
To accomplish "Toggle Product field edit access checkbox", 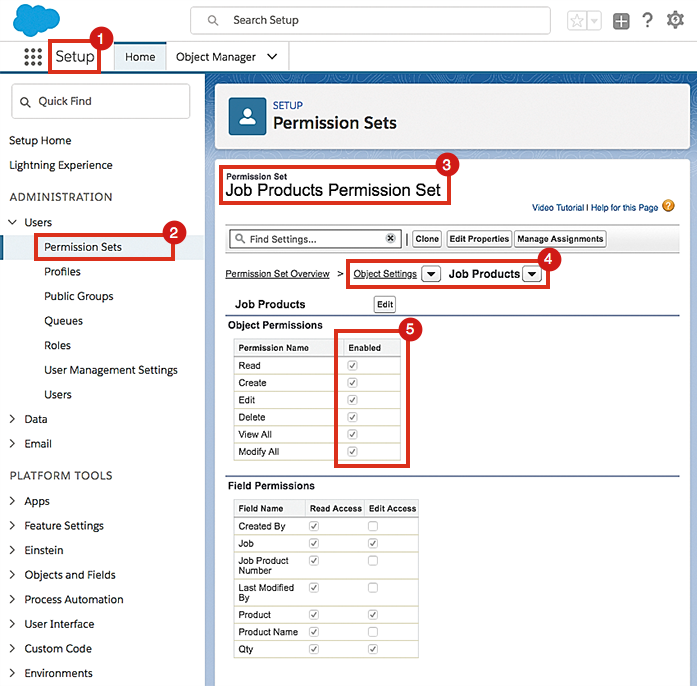I will [373, 614].
